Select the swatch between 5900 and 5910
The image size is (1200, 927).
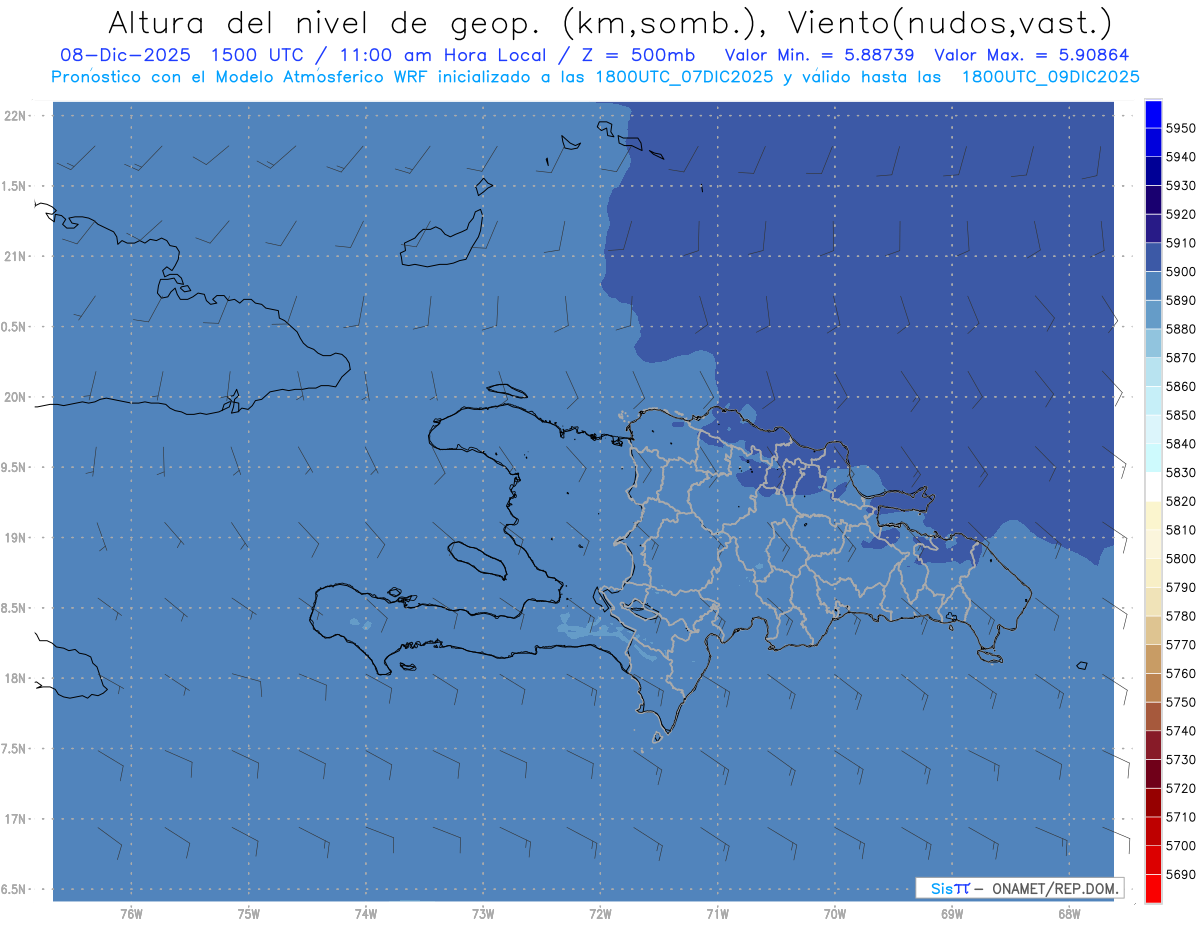tap(1153, 257)
